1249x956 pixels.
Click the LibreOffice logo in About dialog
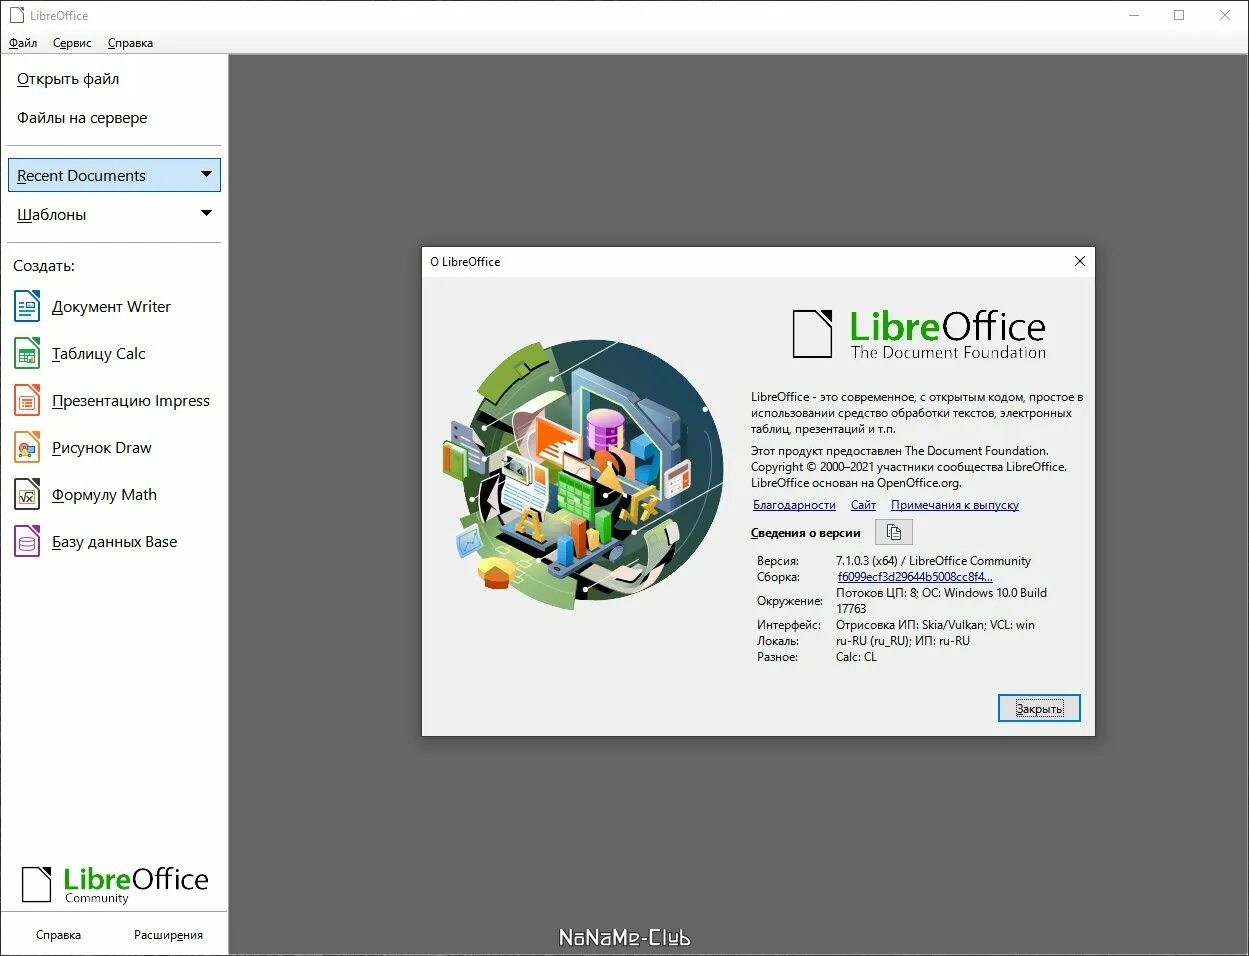919,334
